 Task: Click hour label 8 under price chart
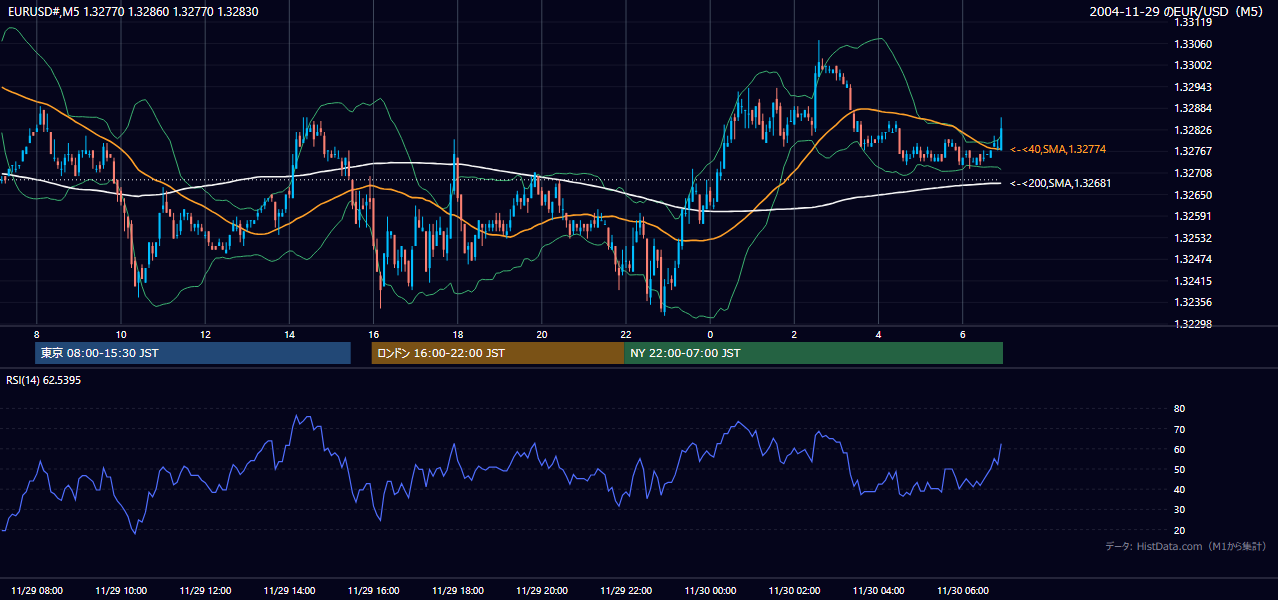[x=37, y=334]
